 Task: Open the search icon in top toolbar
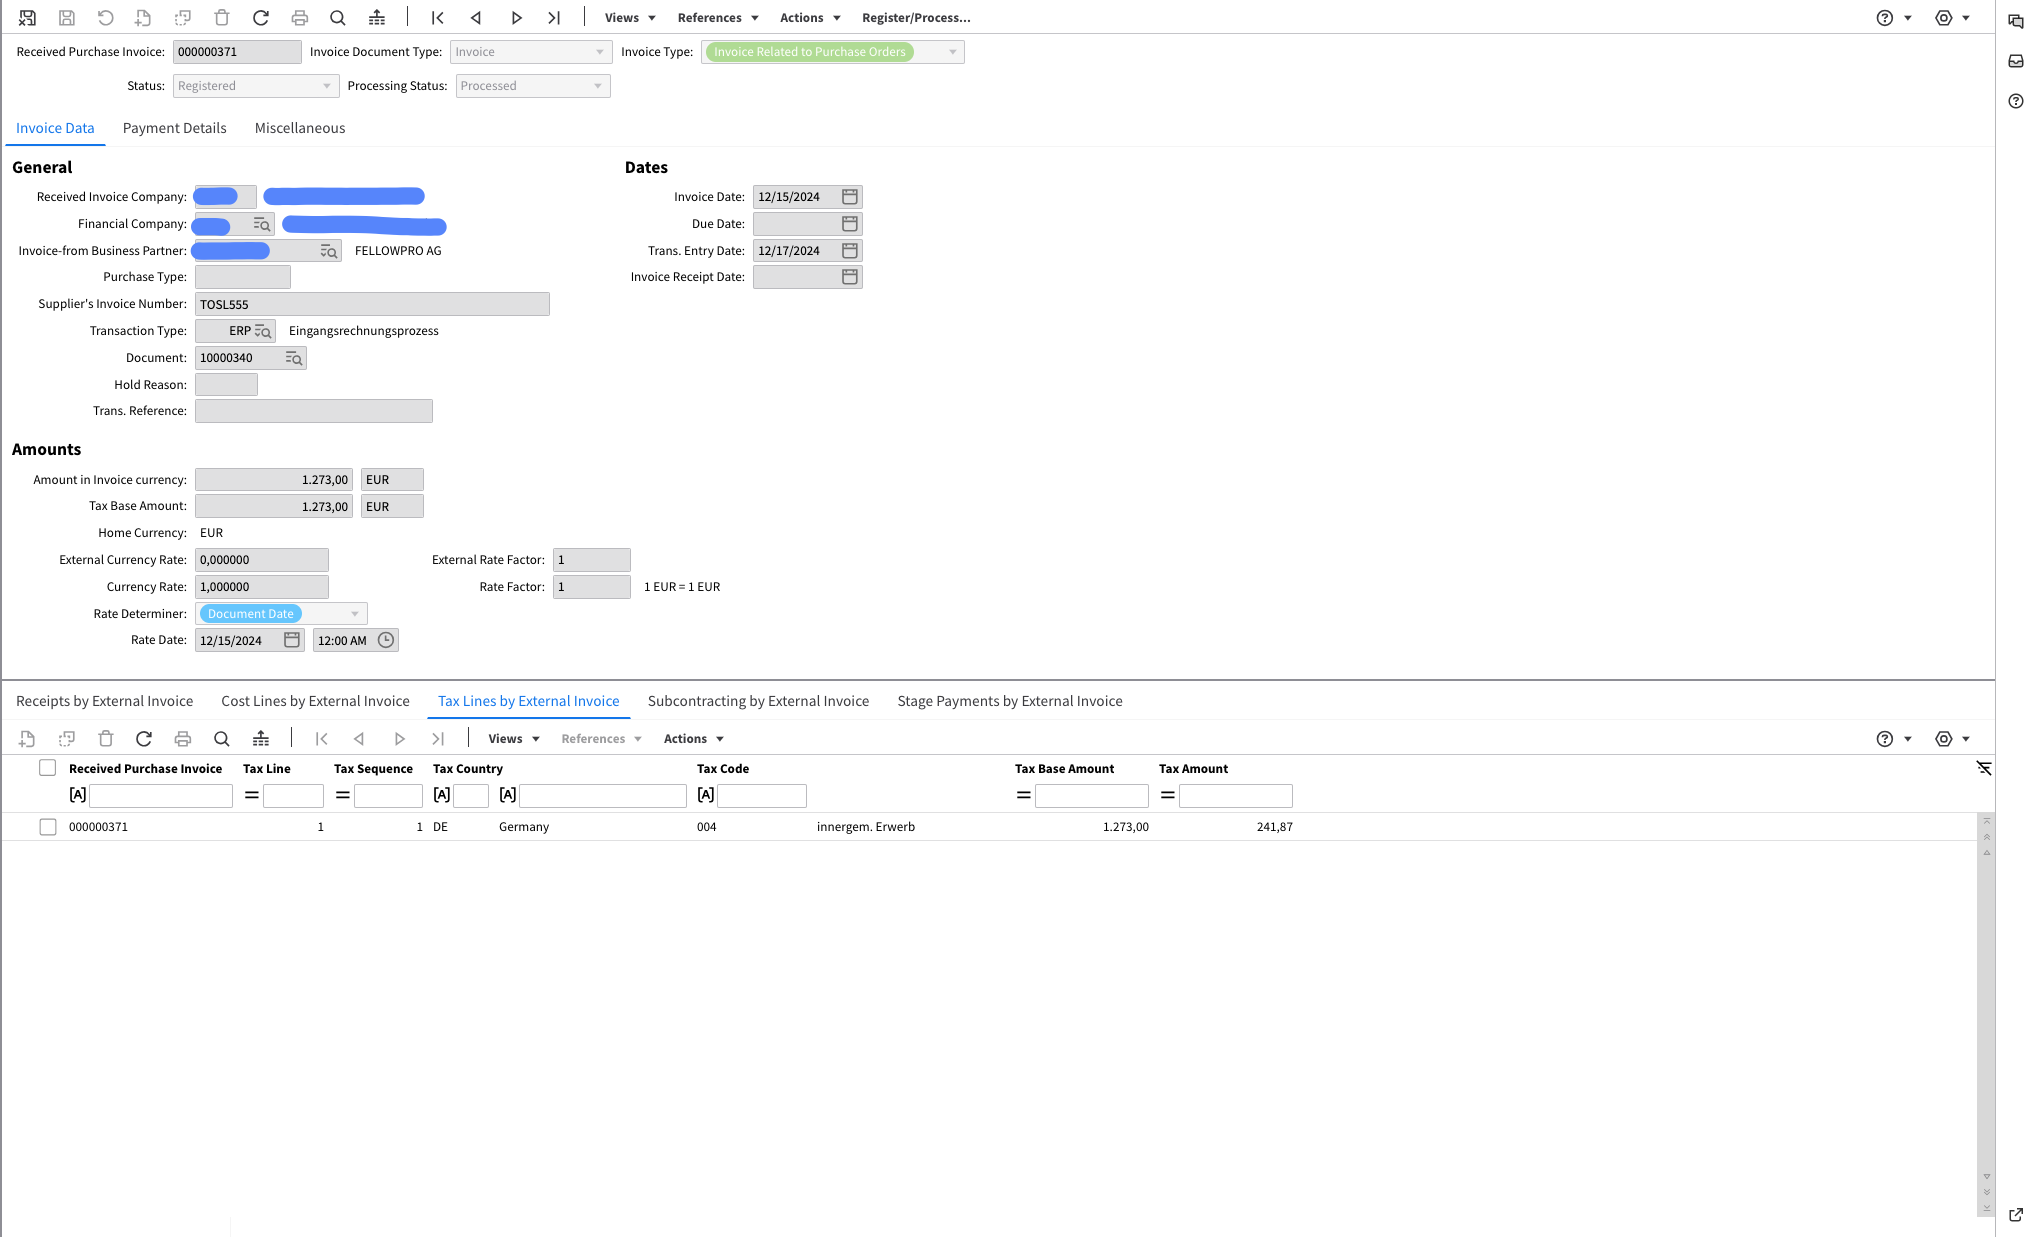click(x=338, y=18)
